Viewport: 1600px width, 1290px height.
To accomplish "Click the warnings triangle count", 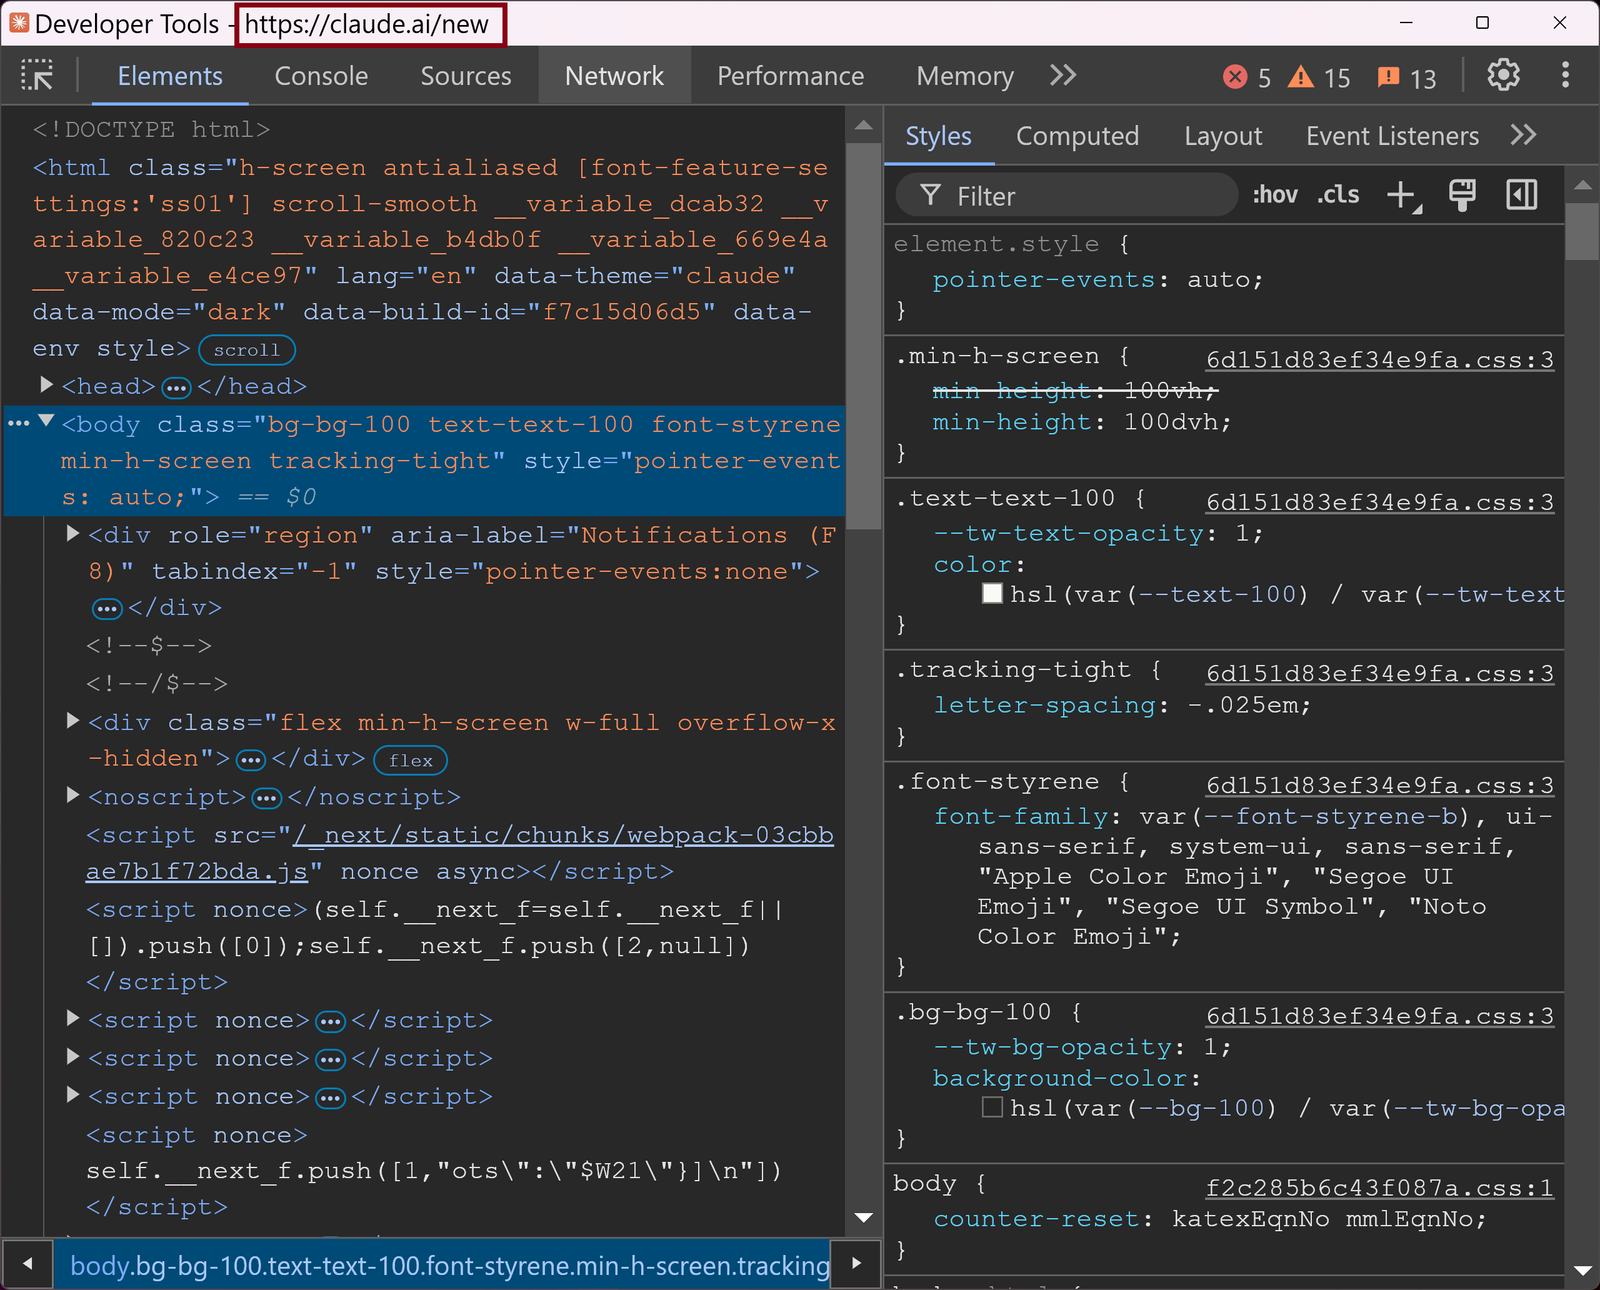I will (1301, 77).
